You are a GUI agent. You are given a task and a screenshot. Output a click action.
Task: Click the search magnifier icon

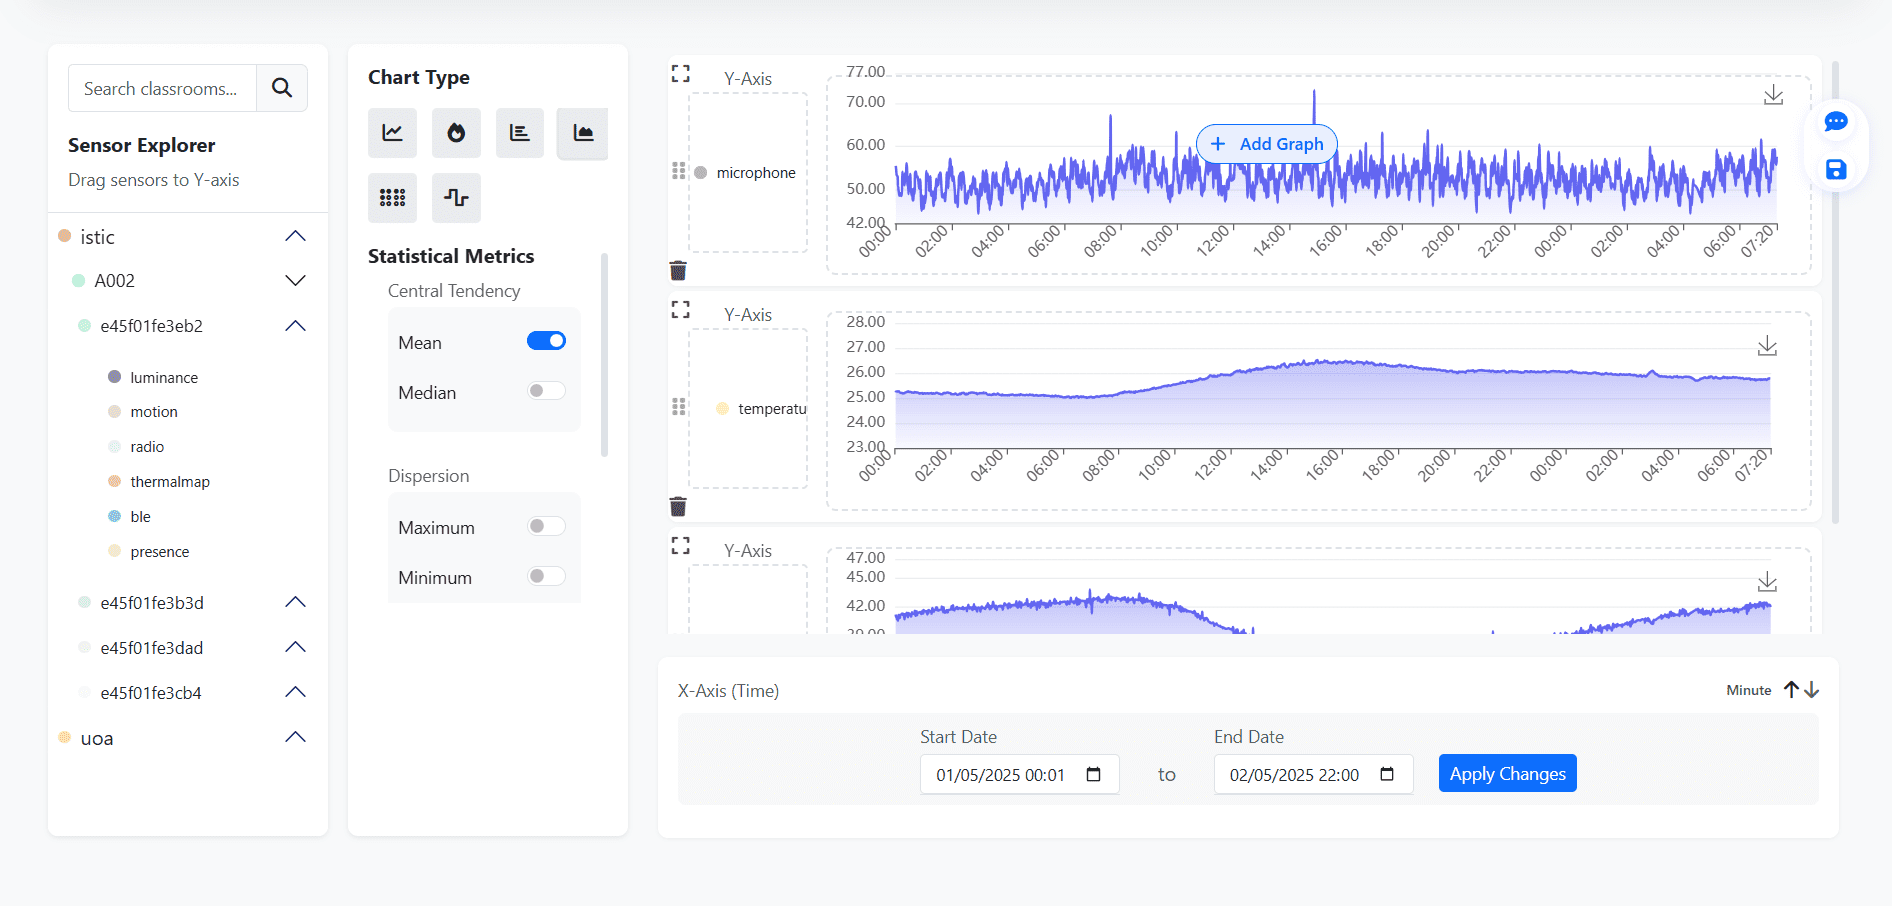[x=282, y=88]
